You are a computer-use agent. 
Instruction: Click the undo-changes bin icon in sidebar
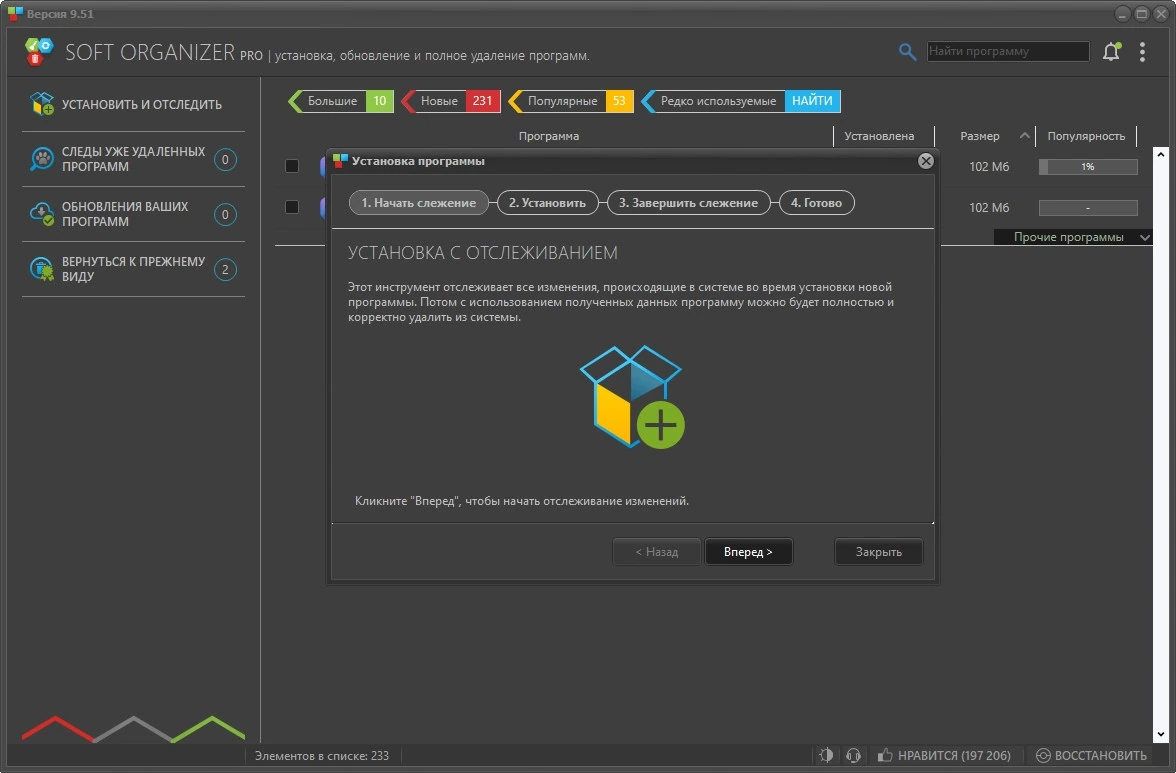click(x=42, y=269)
